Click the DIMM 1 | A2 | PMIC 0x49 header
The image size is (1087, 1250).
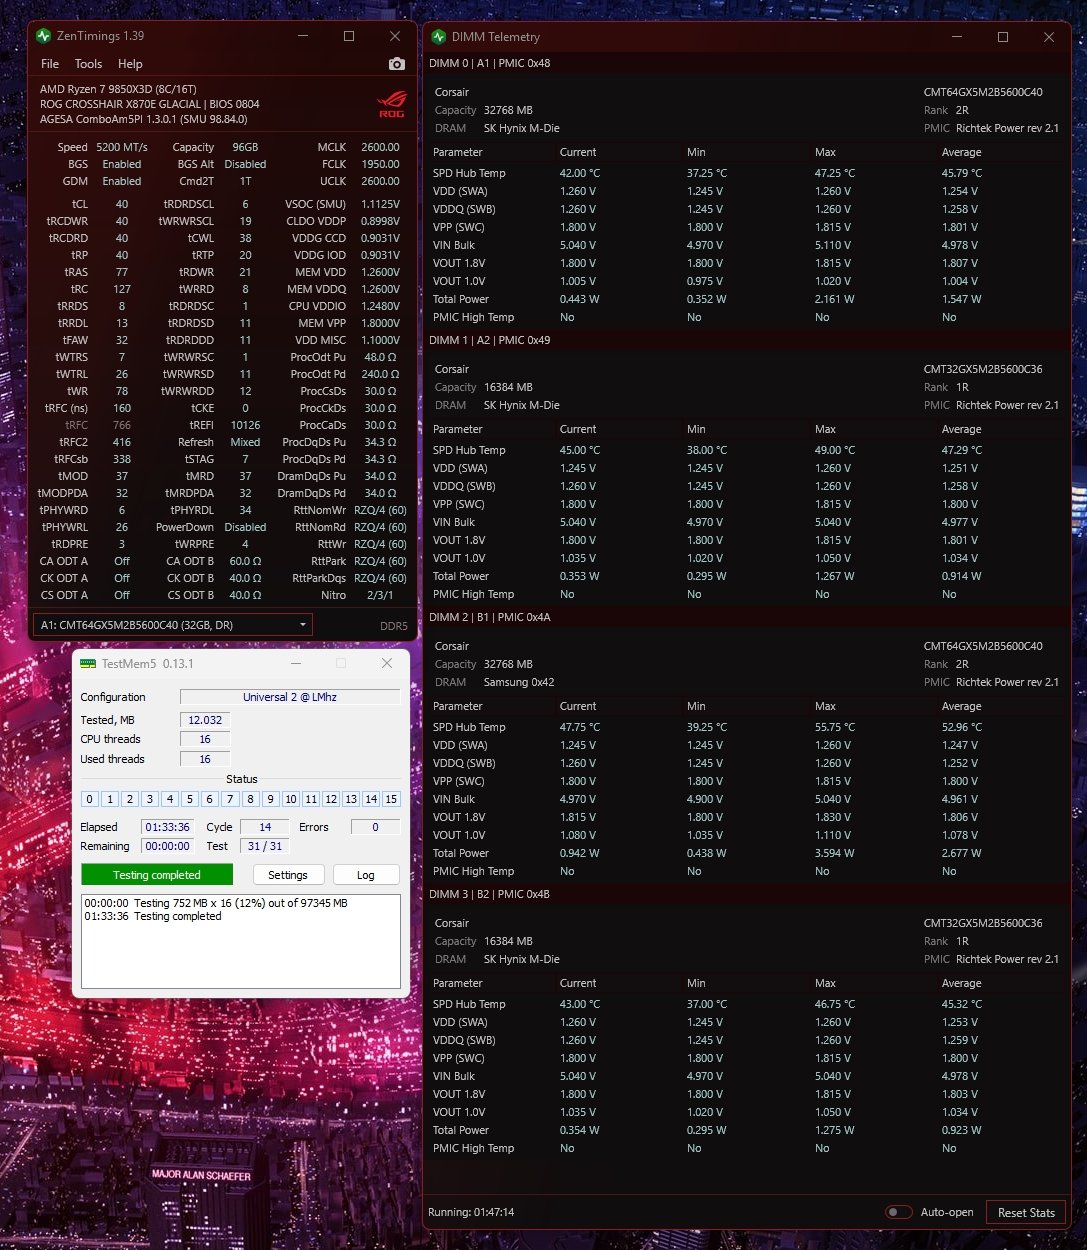[490, 340]
